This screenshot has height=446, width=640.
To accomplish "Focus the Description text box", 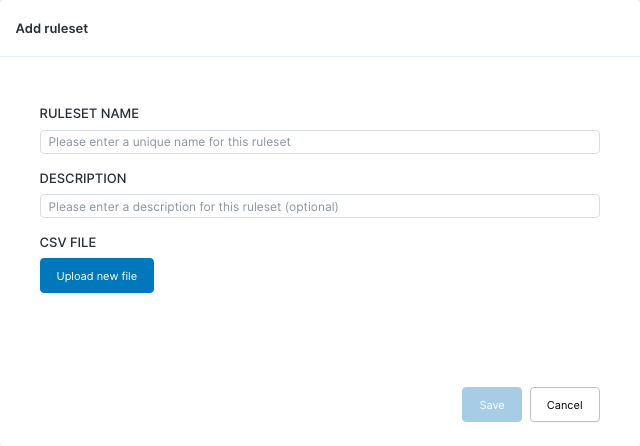I will coord(319,207).
